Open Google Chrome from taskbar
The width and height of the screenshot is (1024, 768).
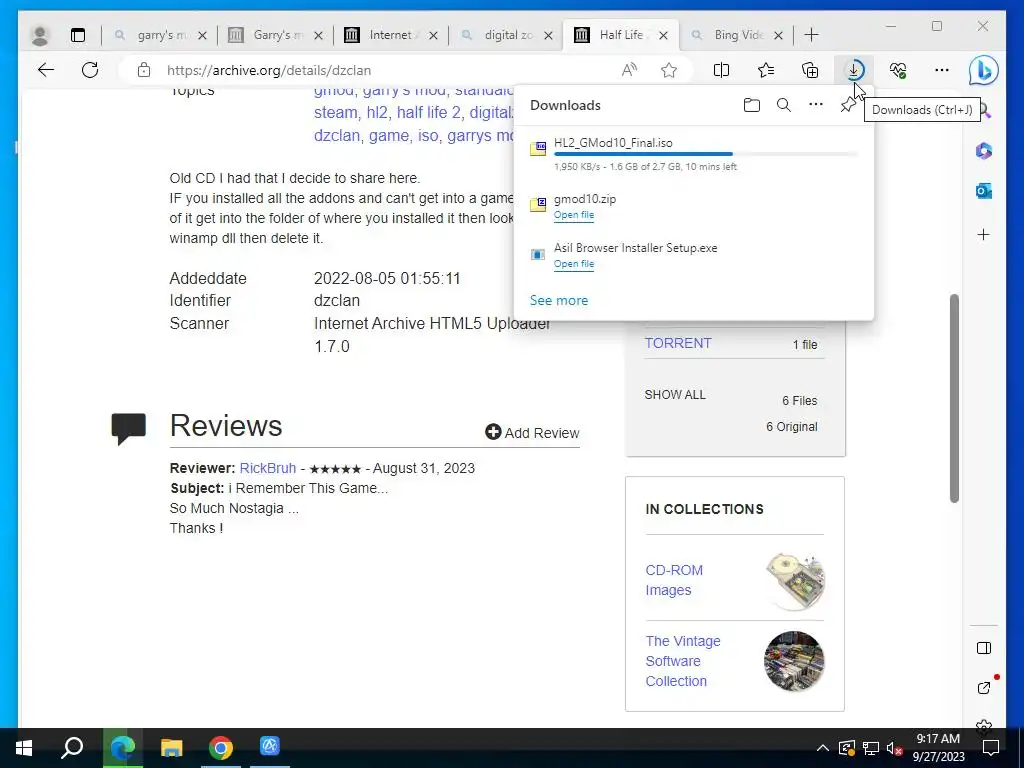[221, 748]
